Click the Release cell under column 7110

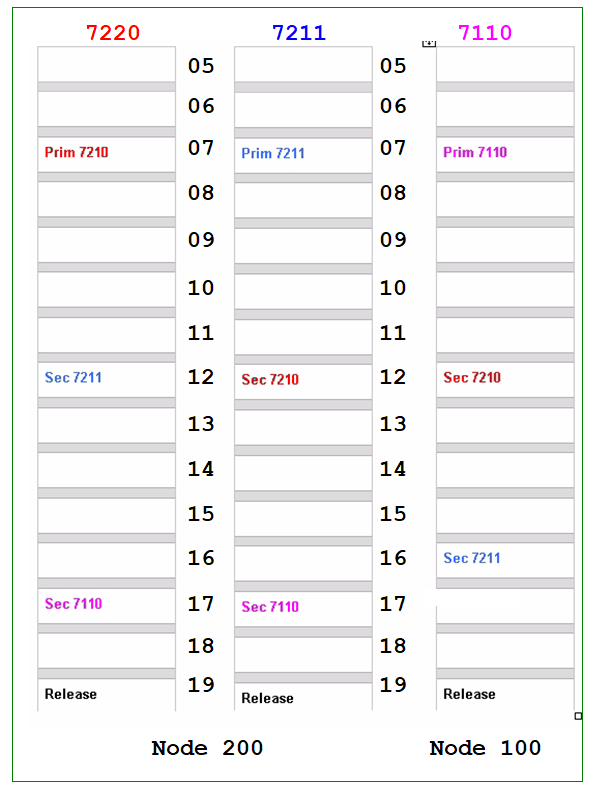click(x=505, y=695)
